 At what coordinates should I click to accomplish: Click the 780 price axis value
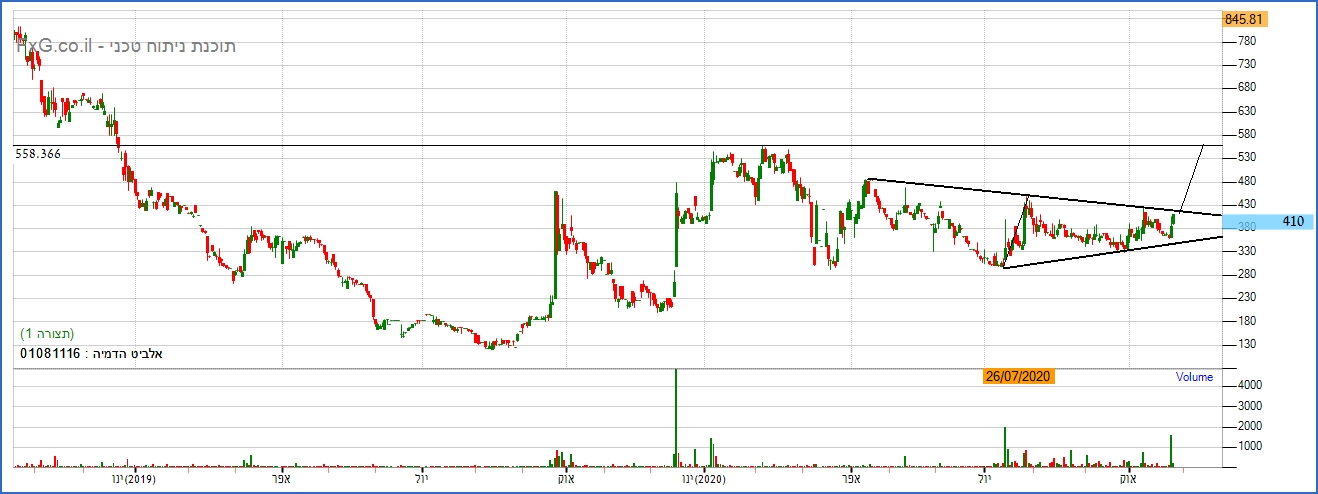pos(1246,41)
